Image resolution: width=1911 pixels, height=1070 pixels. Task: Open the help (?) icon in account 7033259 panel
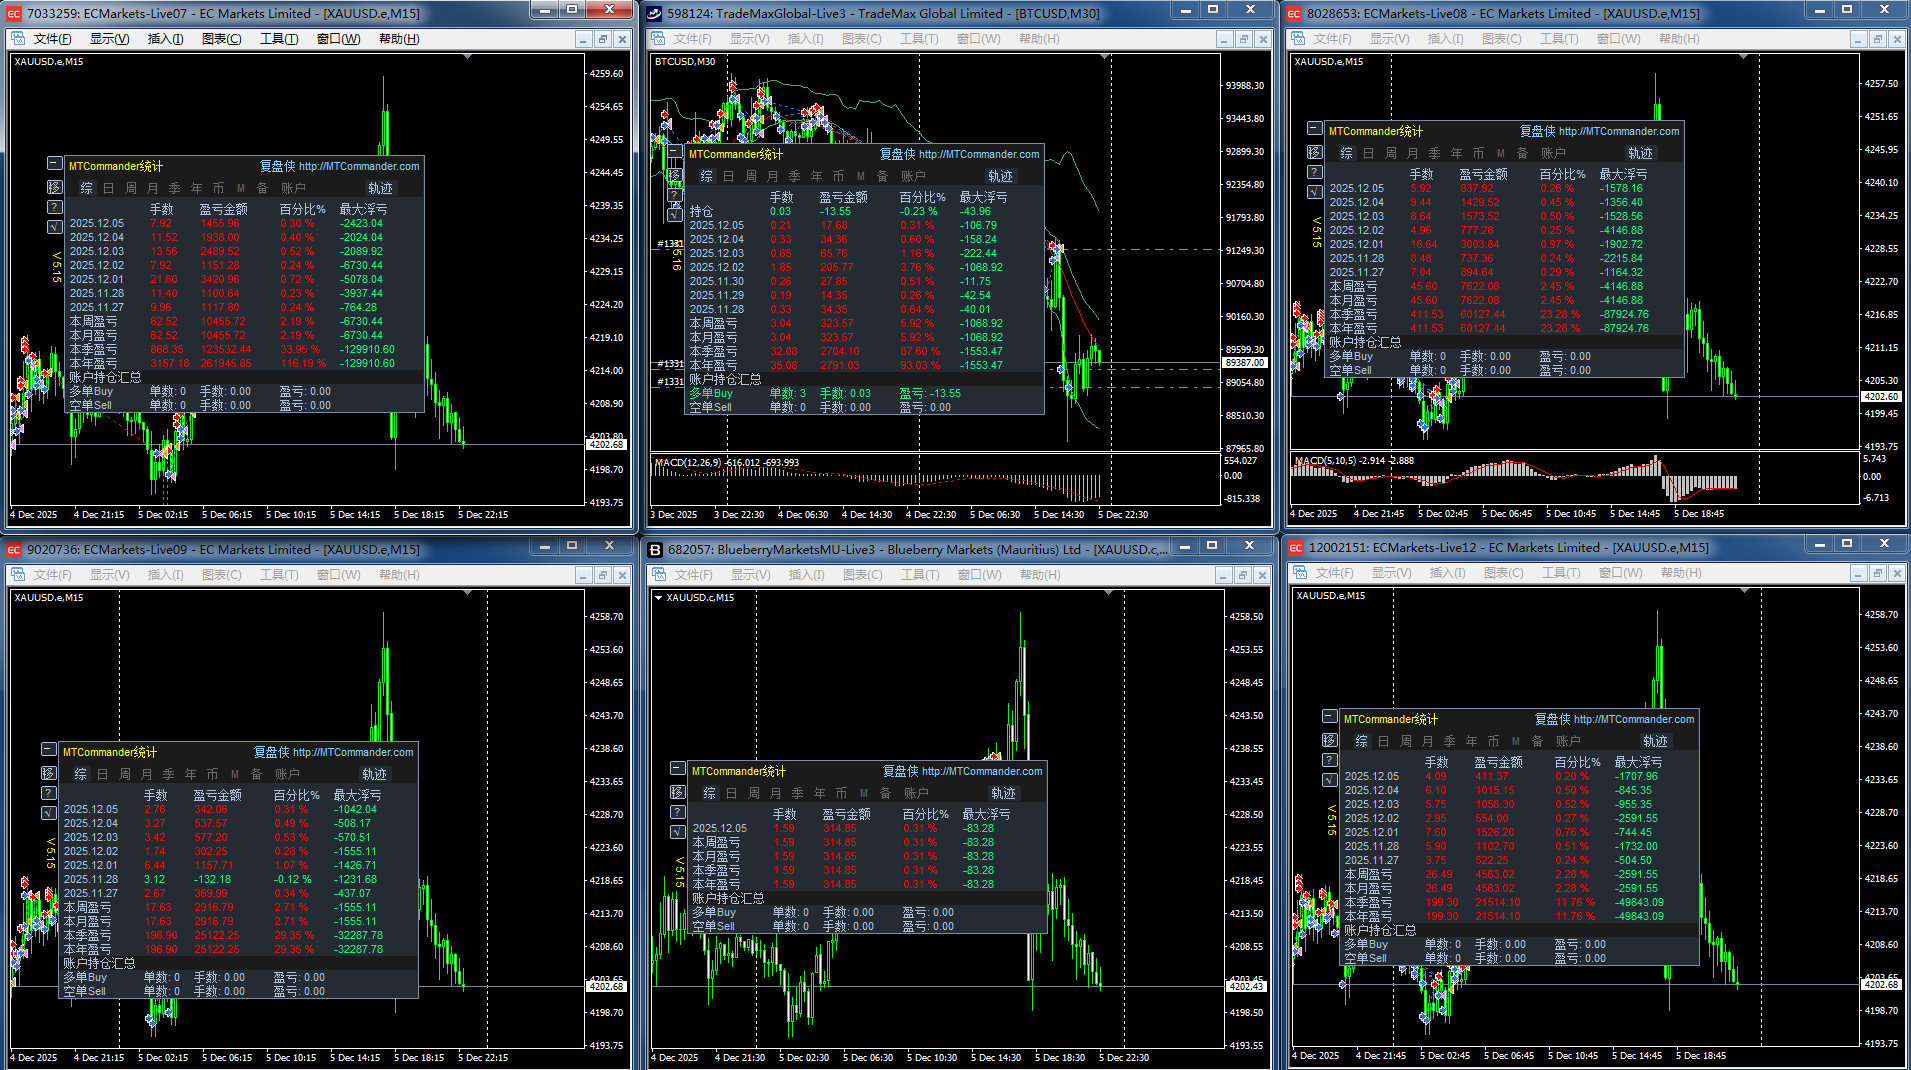click(x=55, y=207)
